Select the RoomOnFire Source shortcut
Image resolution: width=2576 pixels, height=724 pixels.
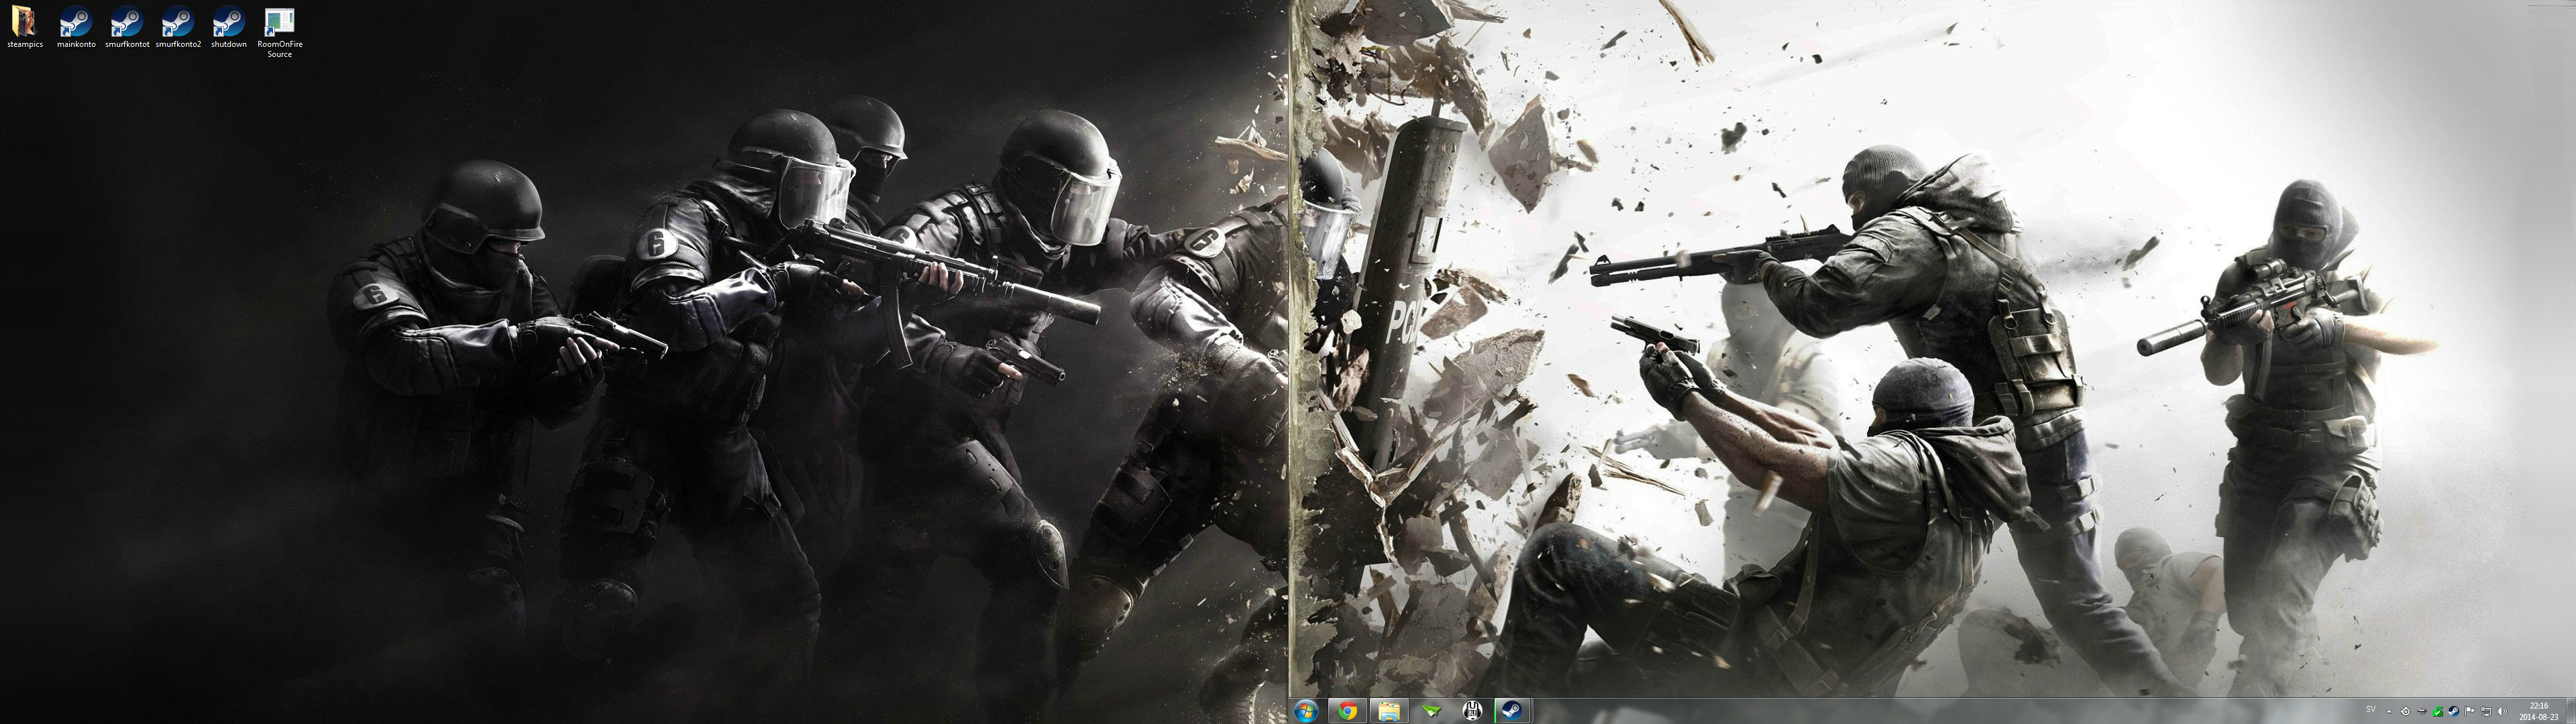pos(280,33)
